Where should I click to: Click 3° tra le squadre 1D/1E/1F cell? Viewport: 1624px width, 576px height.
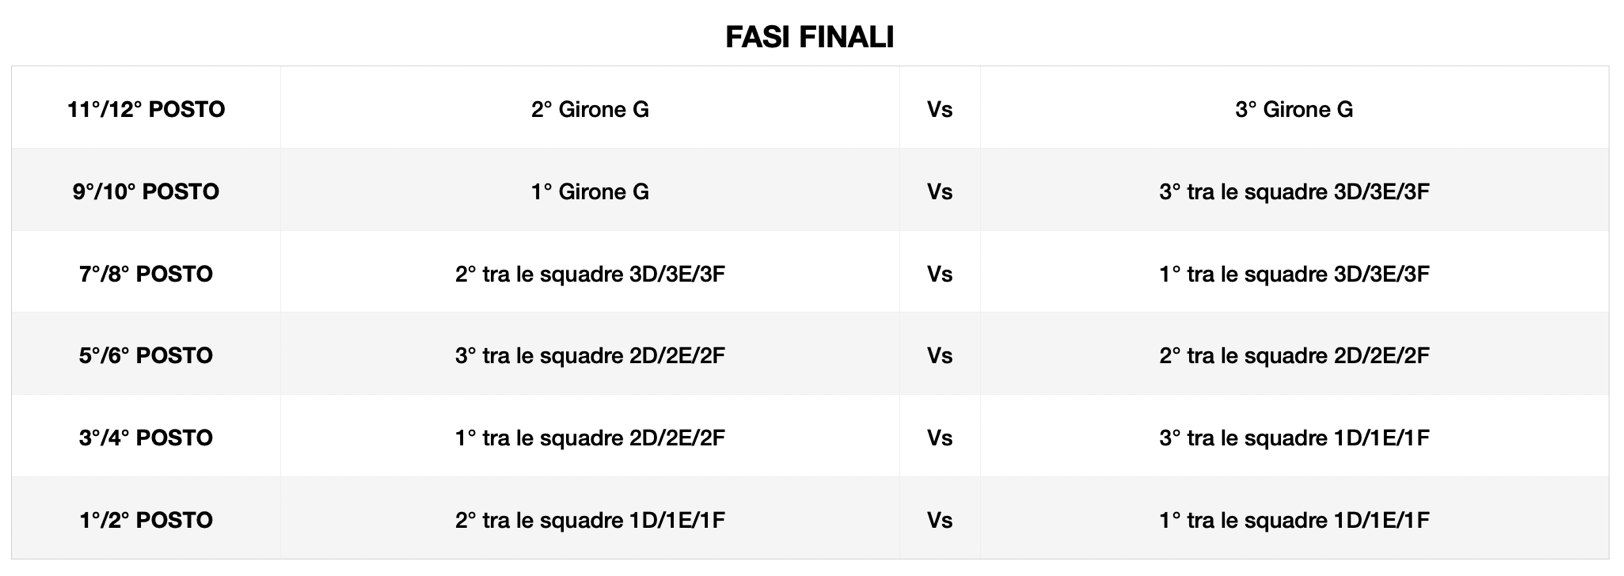click(x=1294, y=437)
